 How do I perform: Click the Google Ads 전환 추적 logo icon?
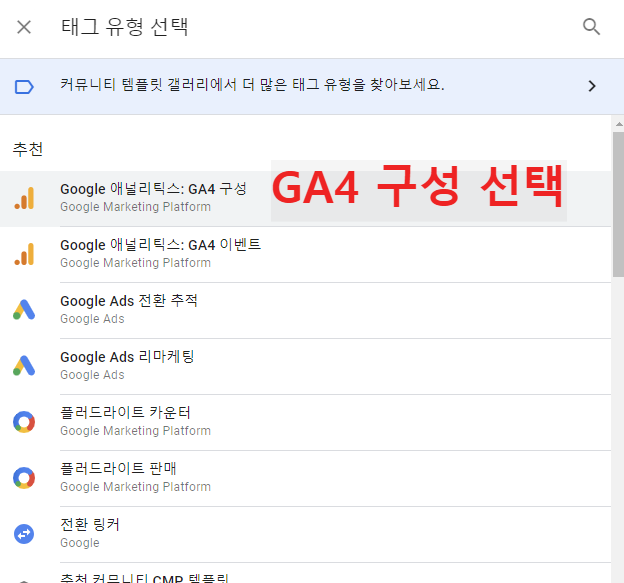(24, 310)
